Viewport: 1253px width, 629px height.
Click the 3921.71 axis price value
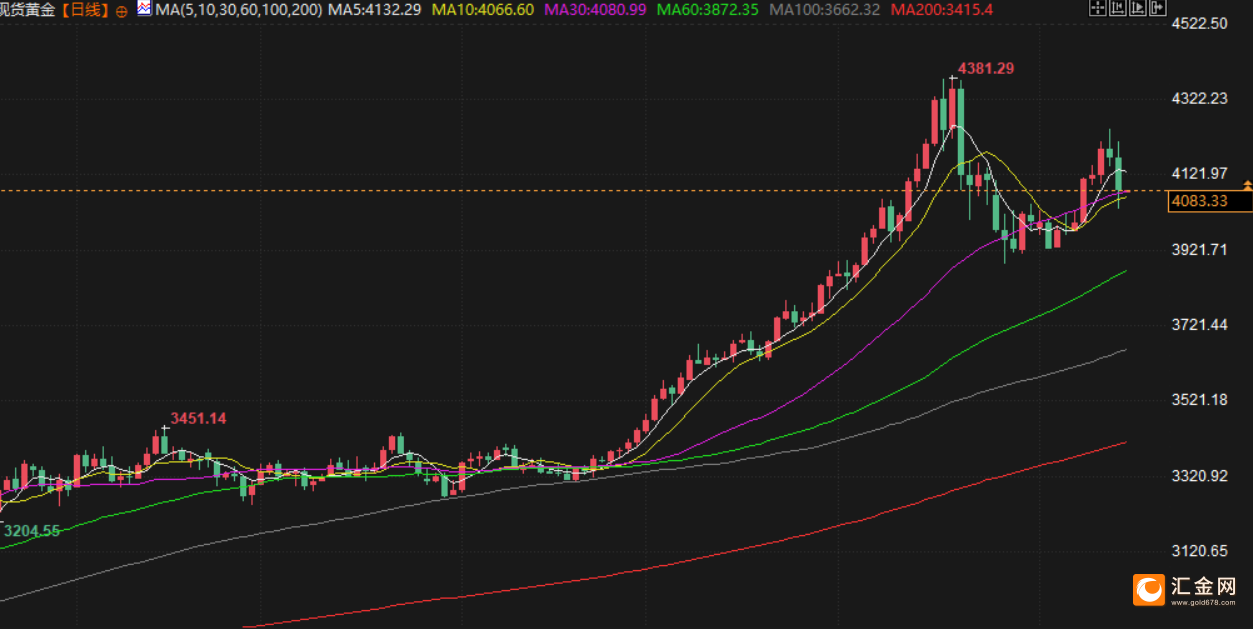click(x=1199, y=249)
